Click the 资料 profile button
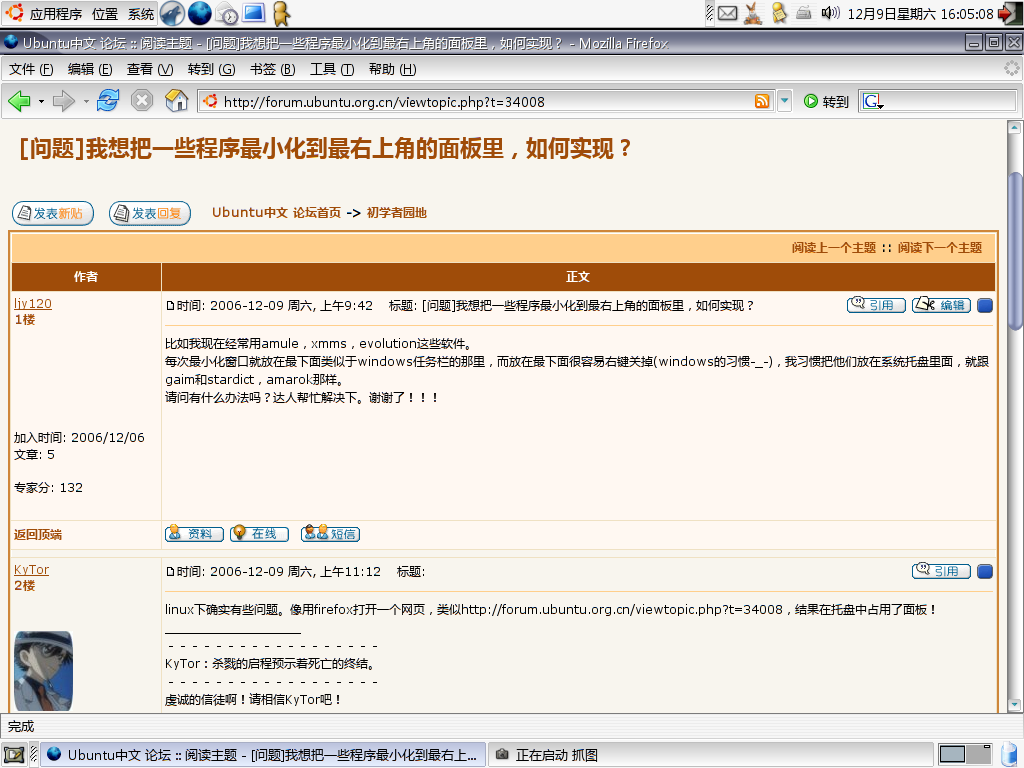Image resolution: width=1024 pixels, height=768 pixels. click(194, 534)
